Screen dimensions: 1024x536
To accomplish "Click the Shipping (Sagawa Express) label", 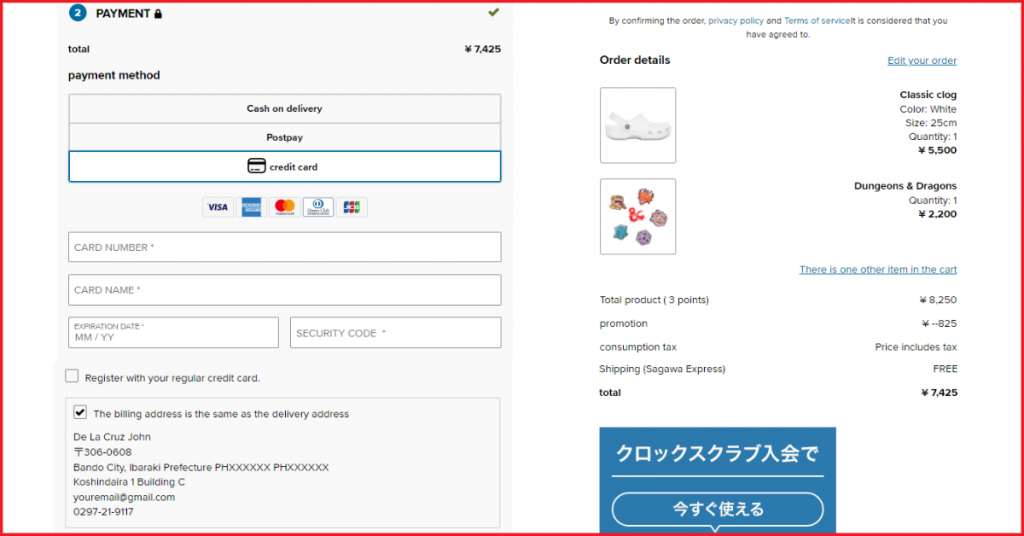I will point(662,370).
